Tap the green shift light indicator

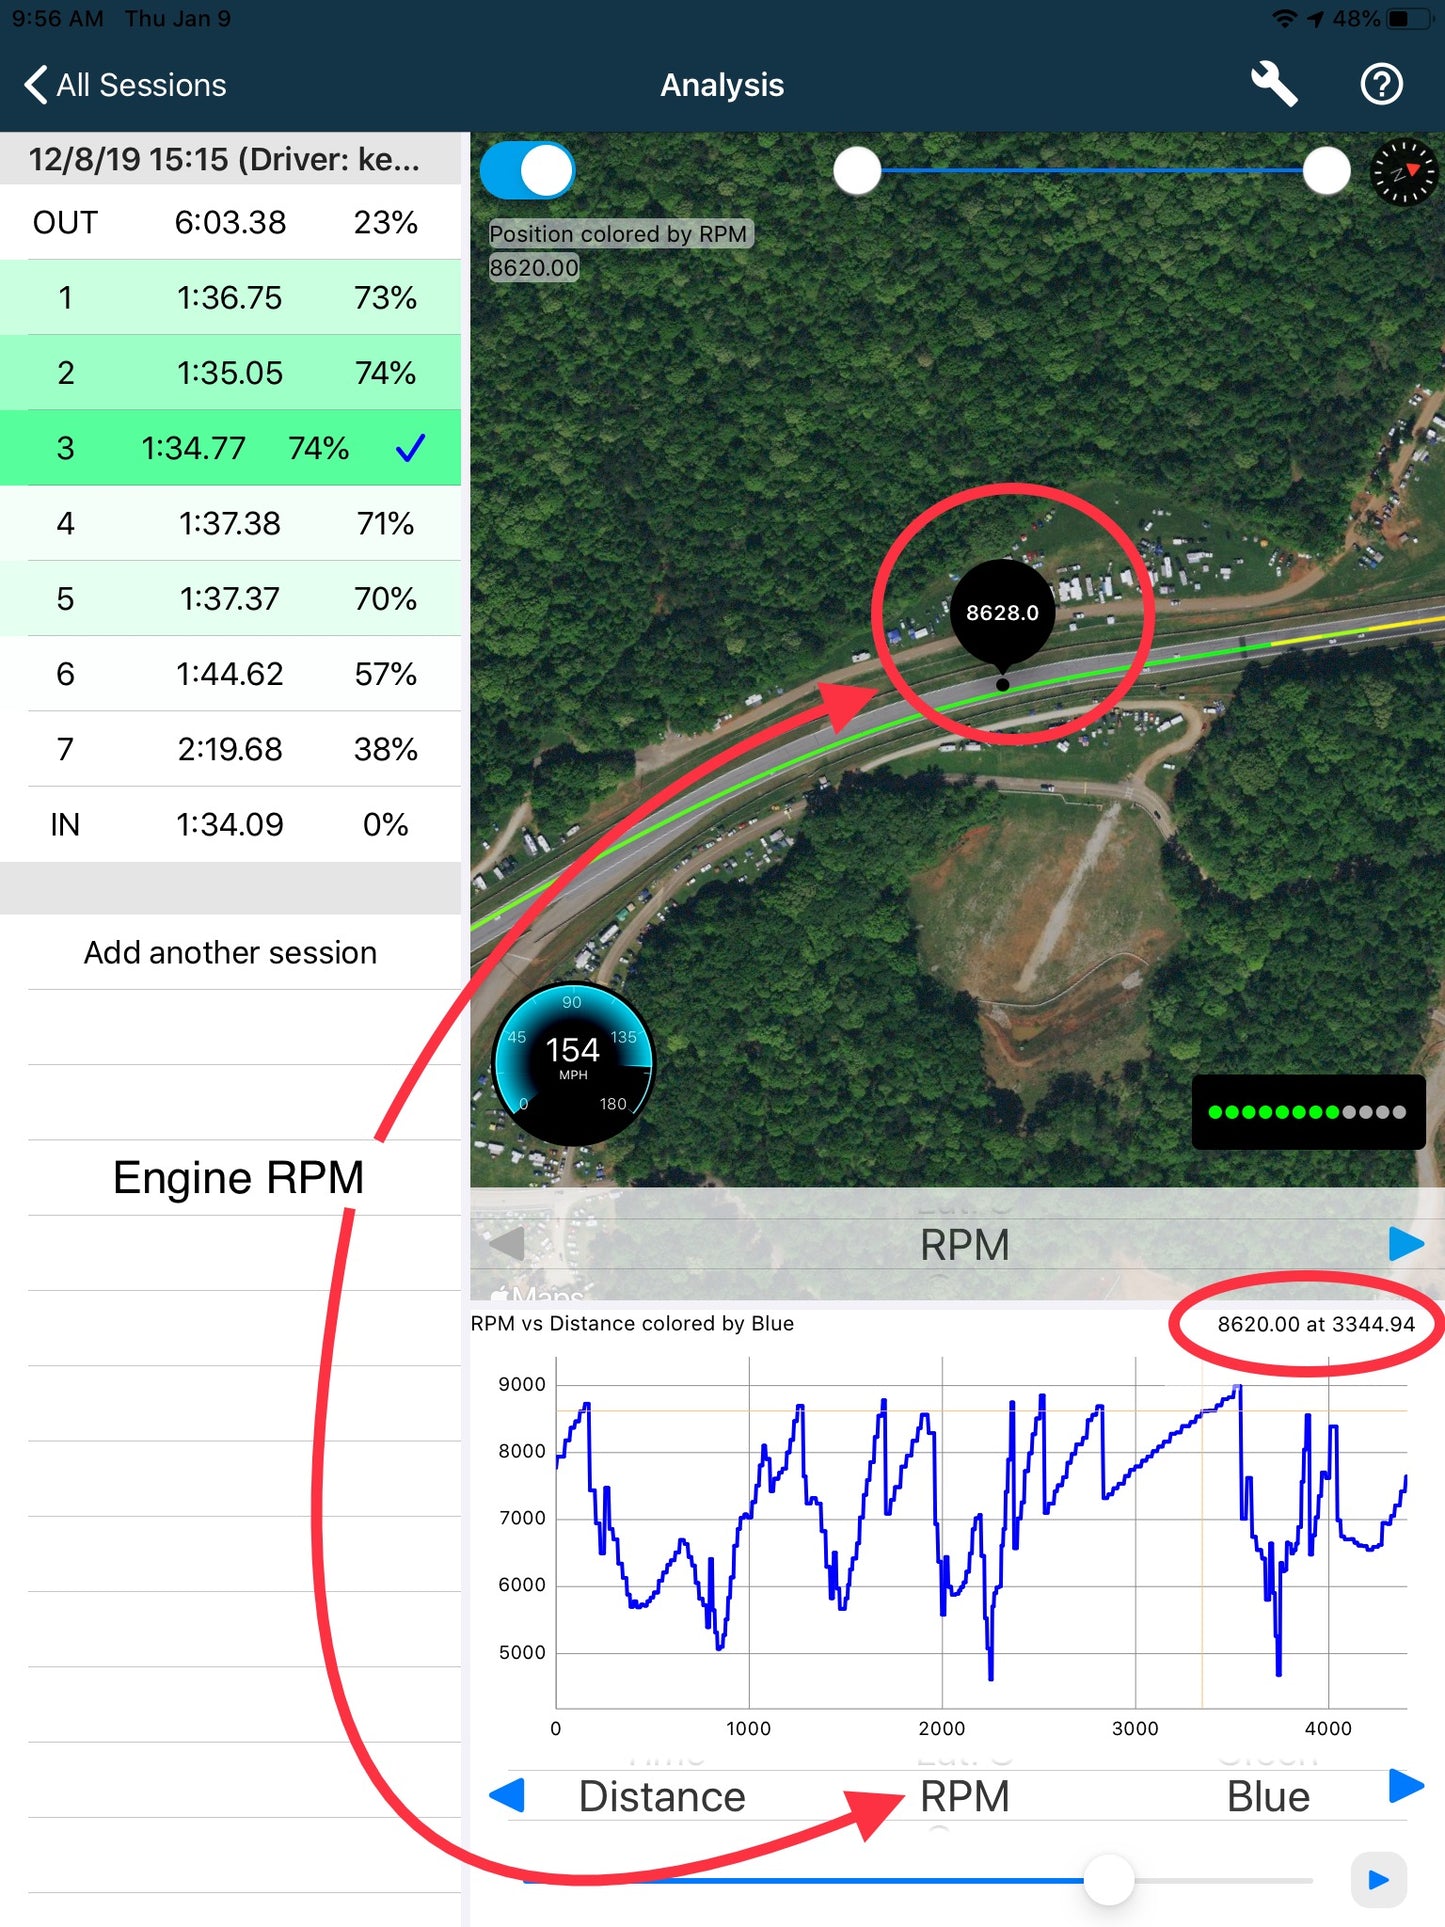click(x=1308, y=1112)
